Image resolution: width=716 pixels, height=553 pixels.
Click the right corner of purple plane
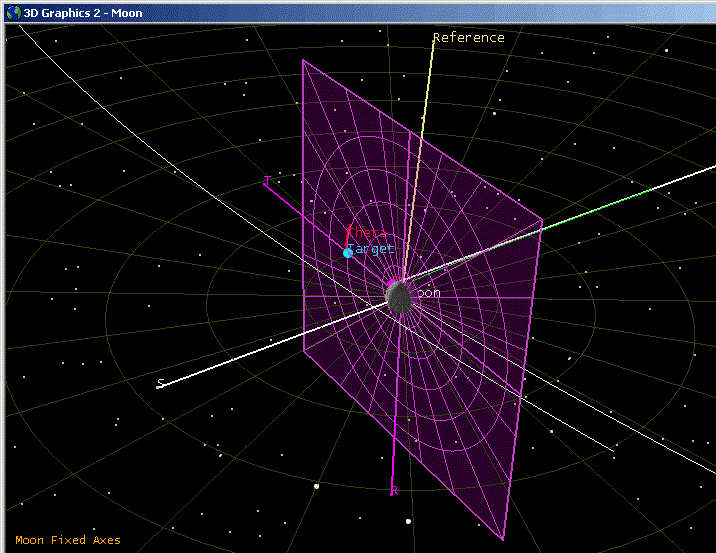[x=542, y=221]
